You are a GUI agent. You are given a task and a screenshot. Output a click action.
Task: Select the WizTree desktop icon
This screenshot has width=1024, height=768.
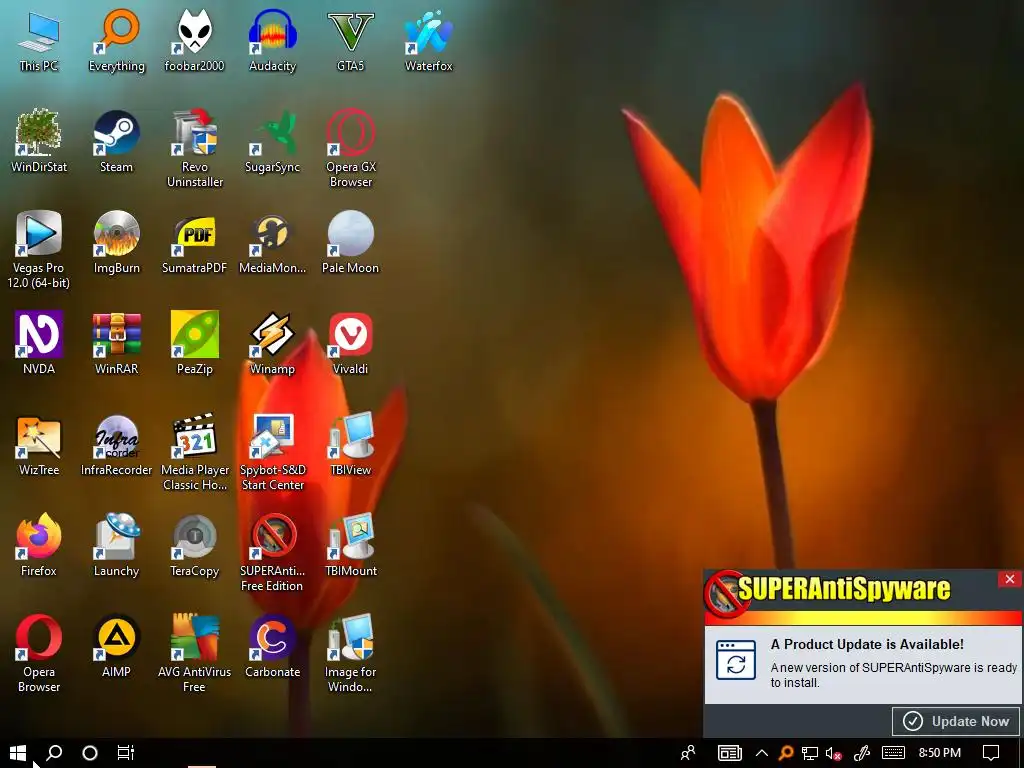(39, 444)
